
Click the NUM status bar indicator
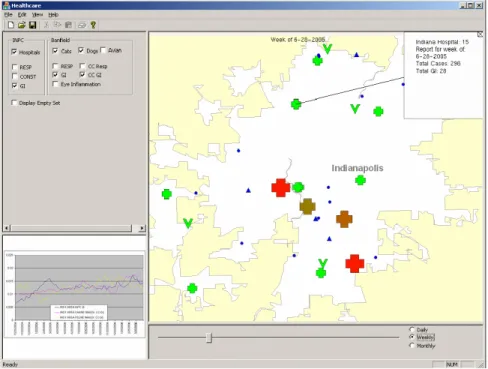[x=452, y=365]
